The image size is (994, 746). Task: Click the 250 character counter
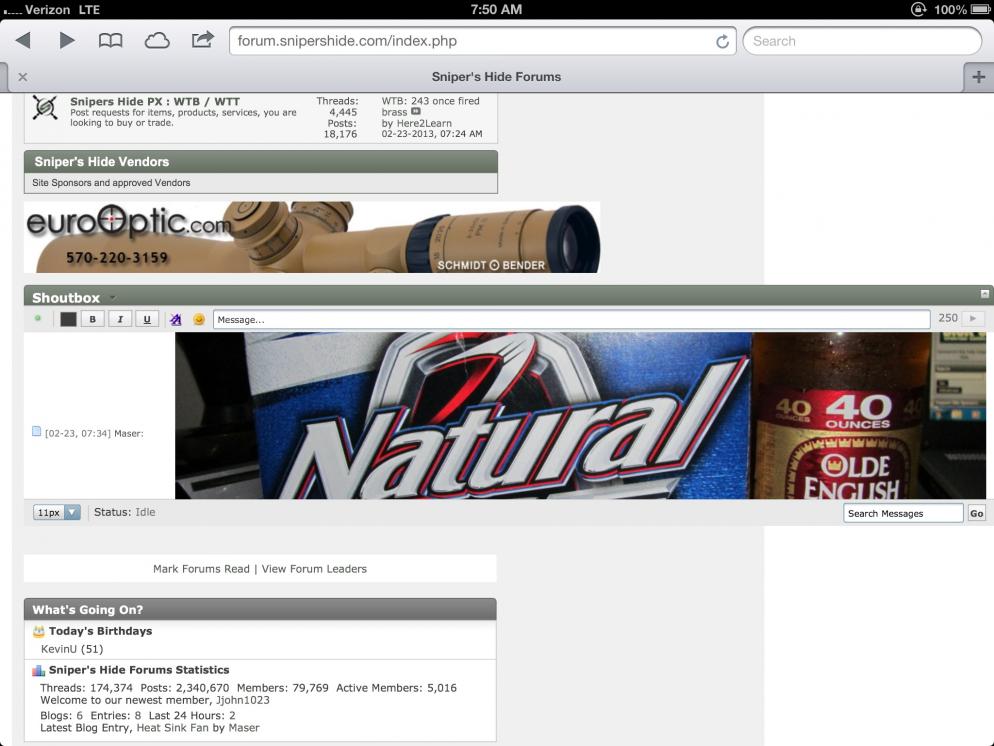point(948,318)
